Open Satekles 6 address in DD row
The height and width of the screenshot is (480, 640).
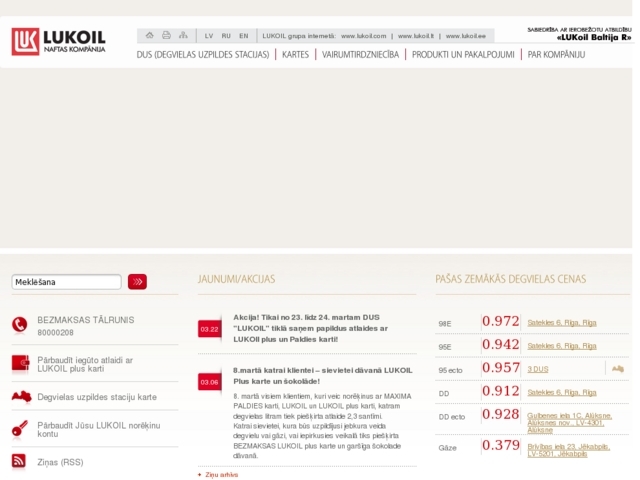(x=562, y=393)
